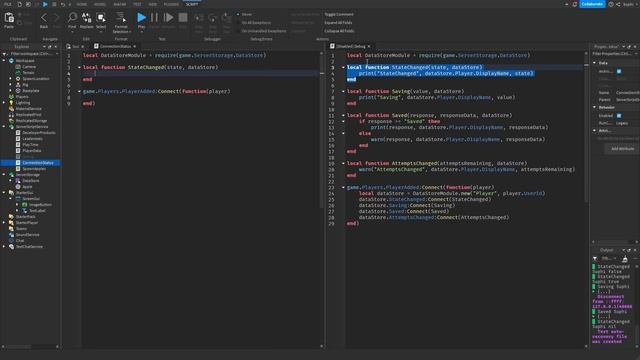Select Leaderstats script in Explorer

click(x=32, y=139)
